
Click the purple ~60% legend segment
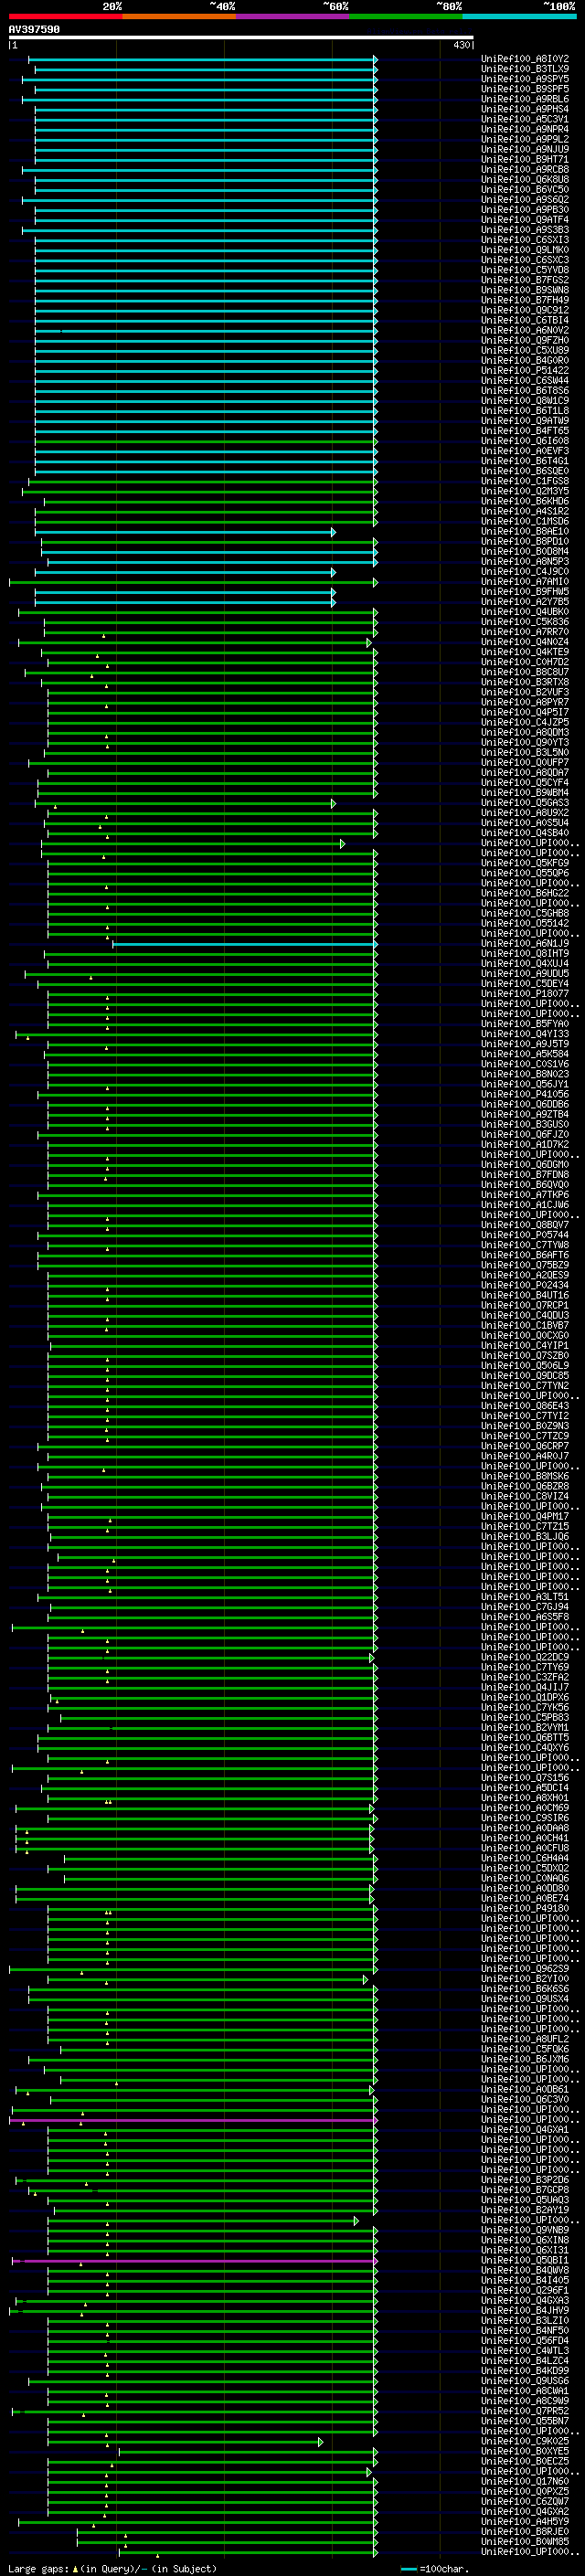[293, 16]
